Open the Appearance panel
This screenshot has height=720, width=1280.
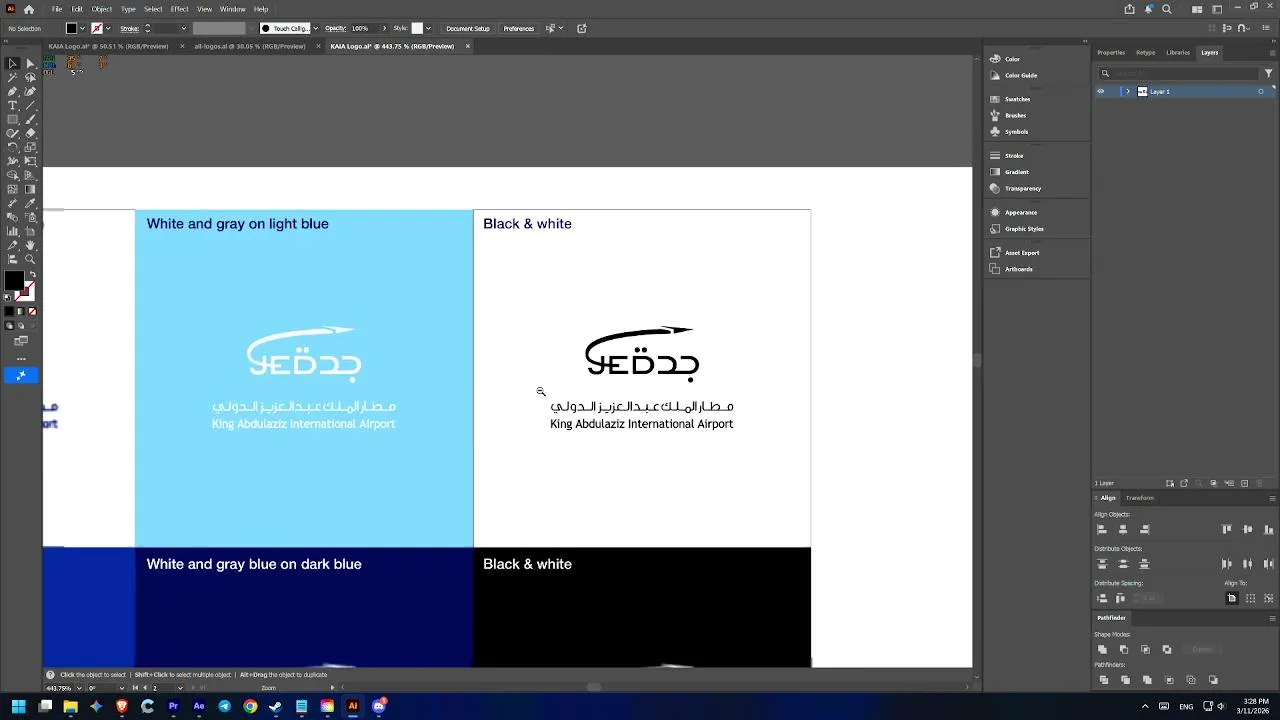[1020, 212]
